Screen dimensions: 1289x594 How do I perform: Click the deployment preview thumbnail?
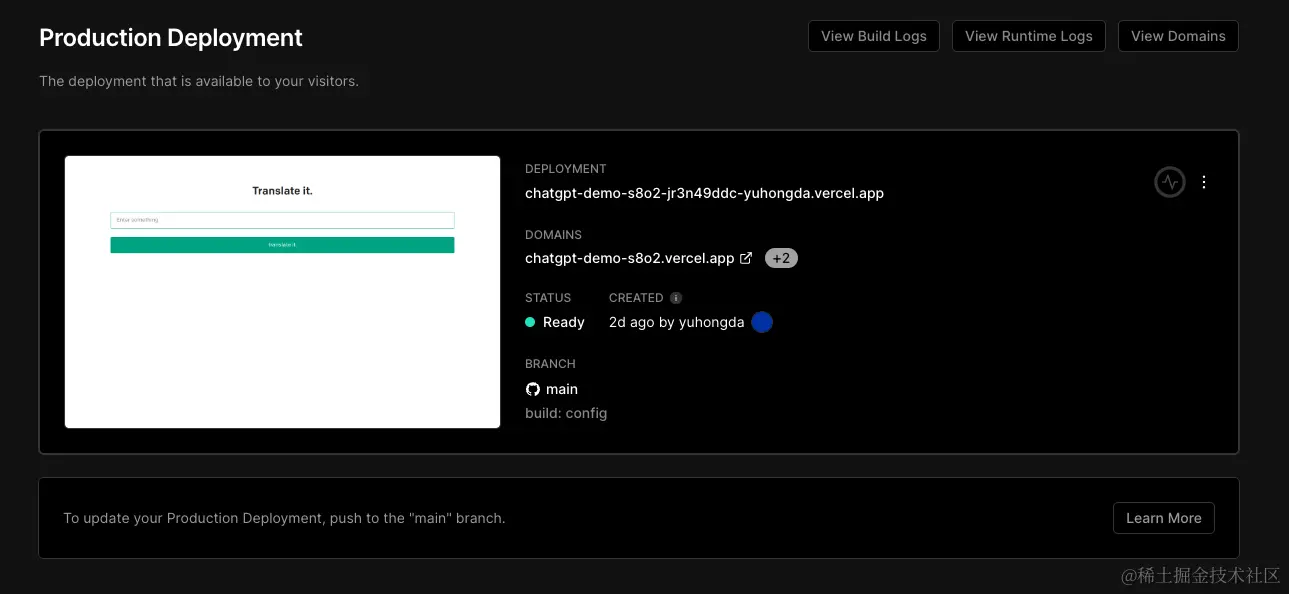point(282,292)
